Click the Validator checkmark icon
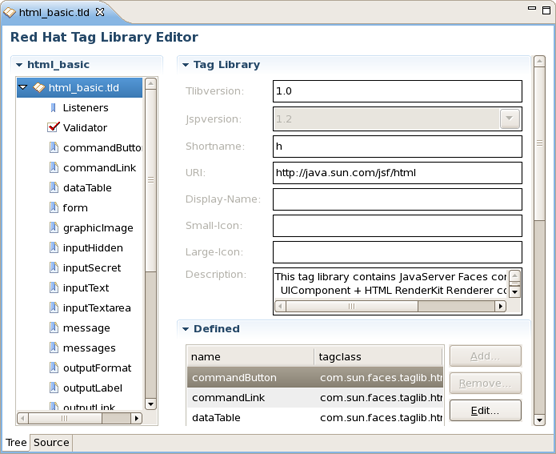Image resolution: width=556 pixels, height=454 pixels. click(53, 127)
